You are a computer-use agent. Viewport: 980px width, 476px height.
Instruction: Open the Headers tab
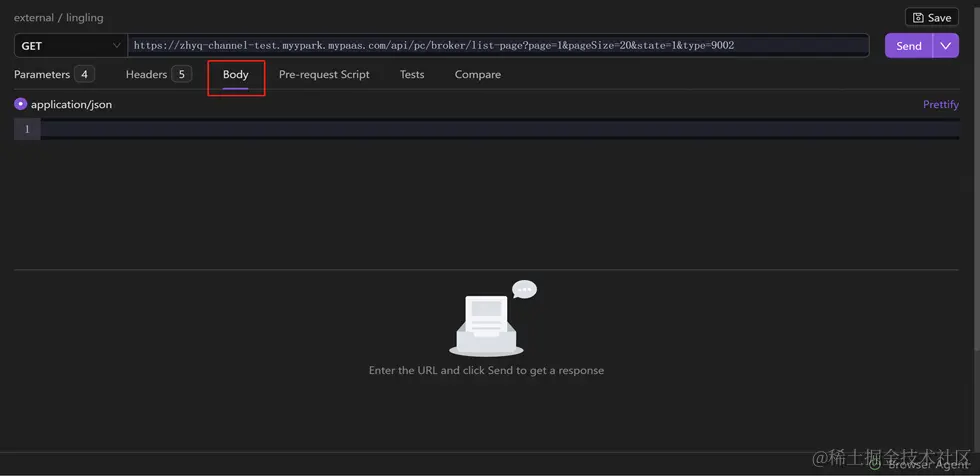pyautogui.click(x=158, y=74)
